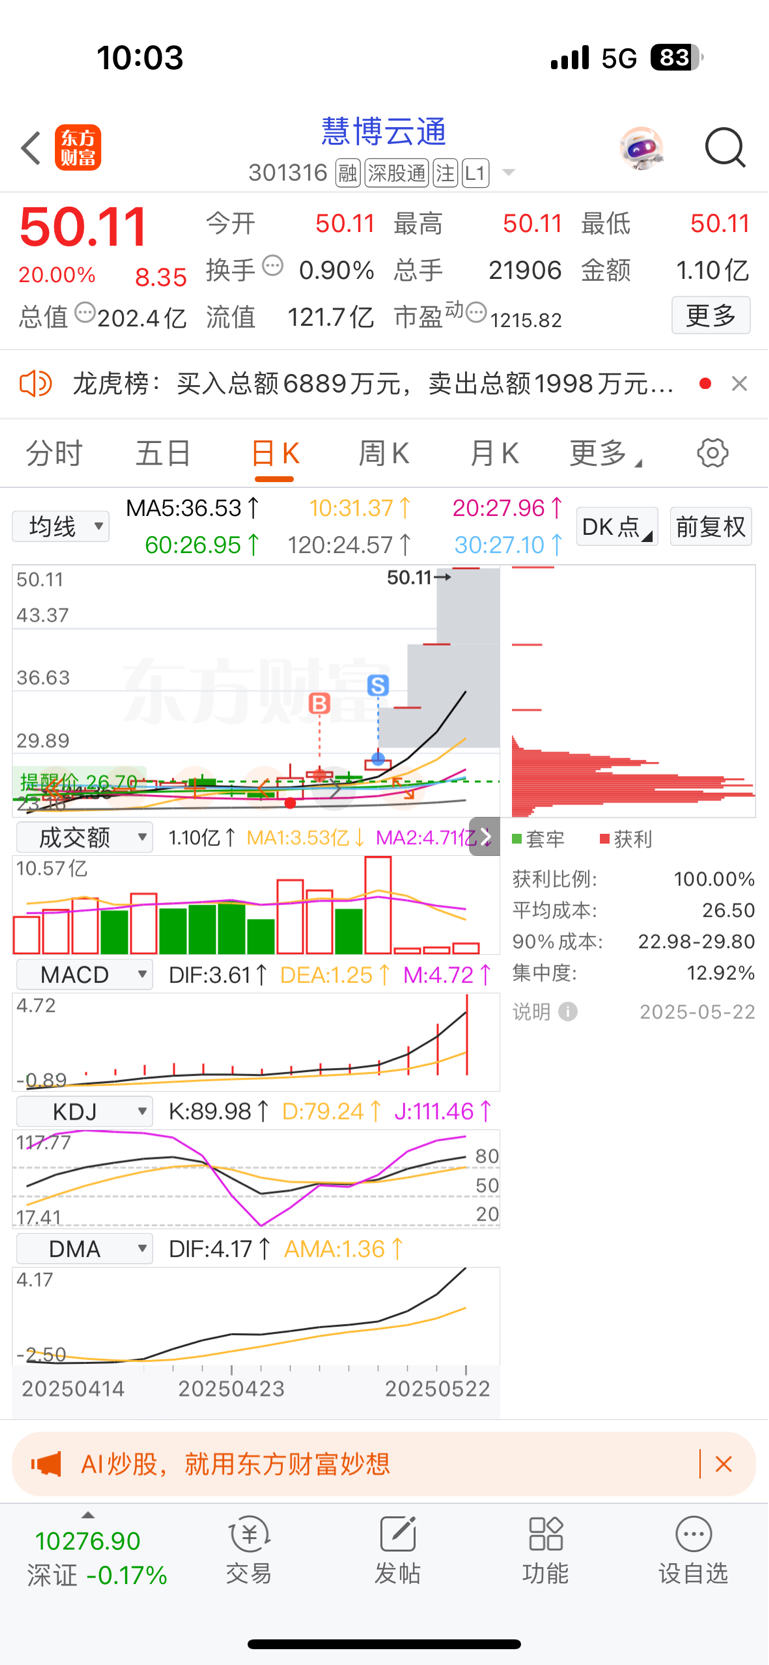Tap the 90%成本 22.98-29.80 row
This screenshot has width=769, height=1665.
click(633, 941)
